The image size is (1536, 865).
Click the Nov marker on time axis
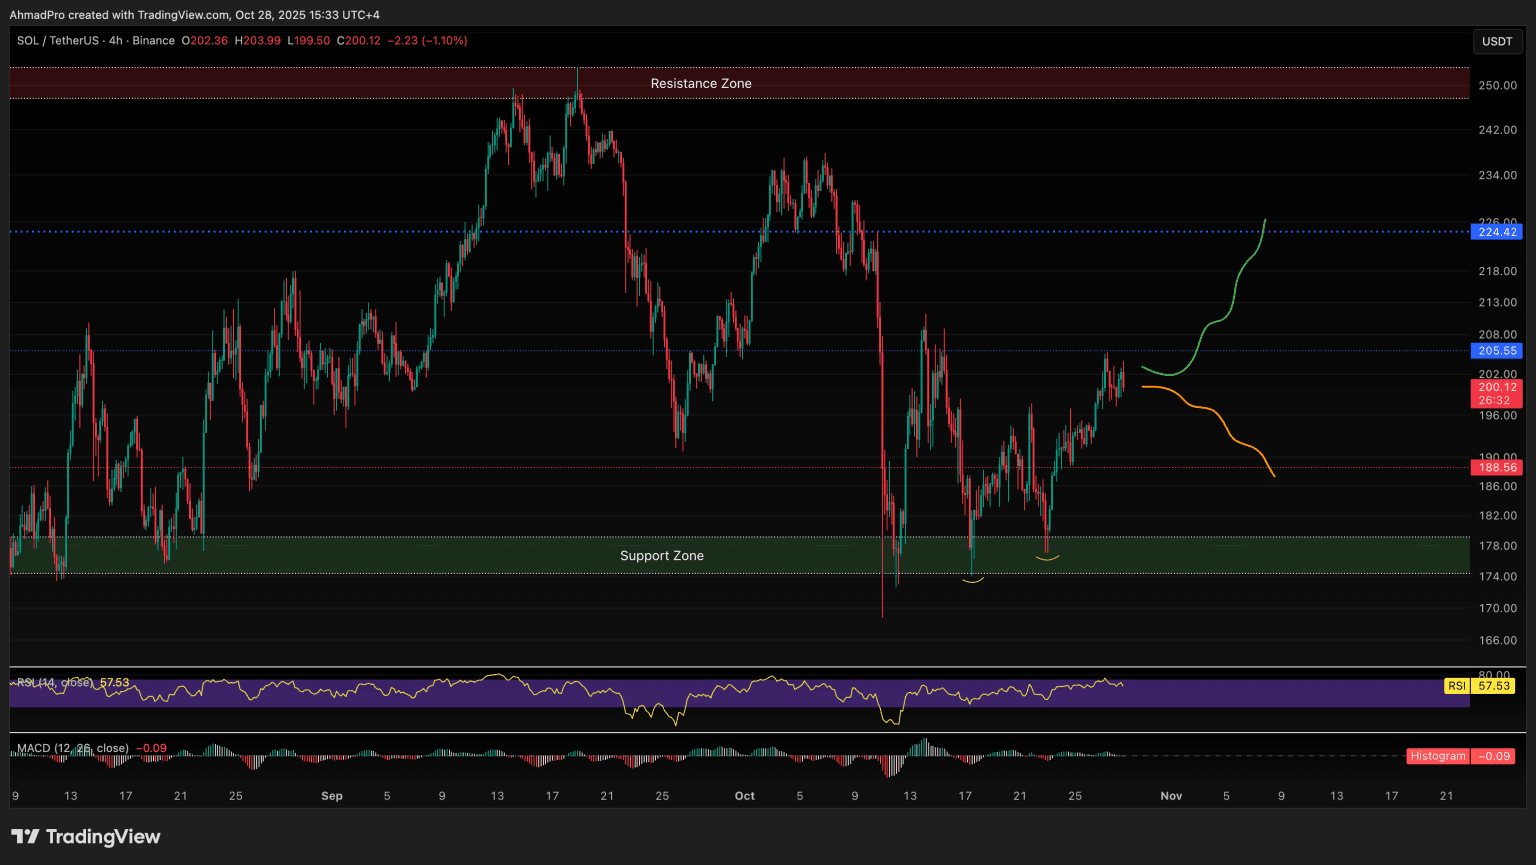[x=1171, y=796]
